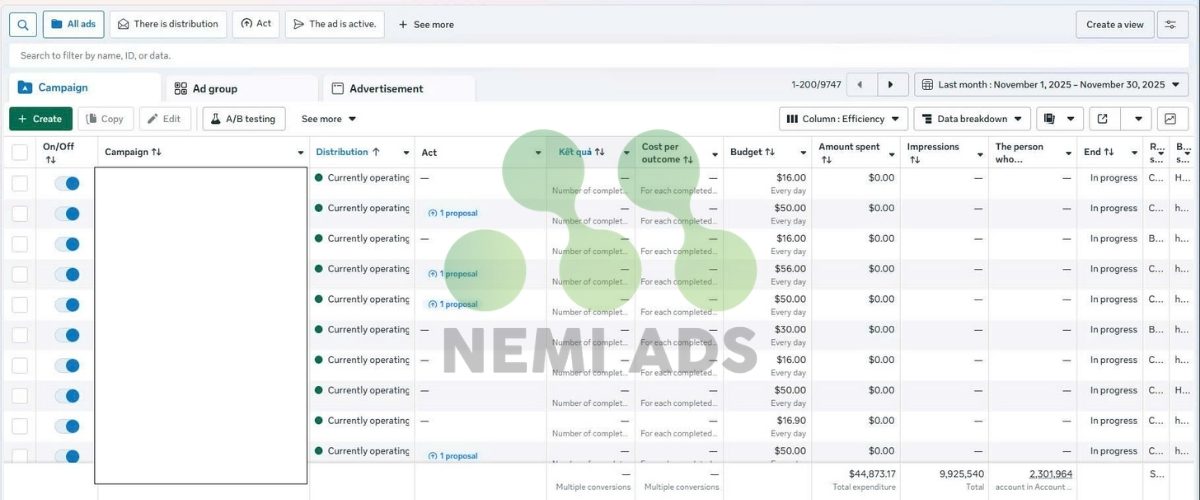Viewport: 1200px width, 500px height.
Task: Open the Last month date range dropdown
Action: pos(1052,85)
